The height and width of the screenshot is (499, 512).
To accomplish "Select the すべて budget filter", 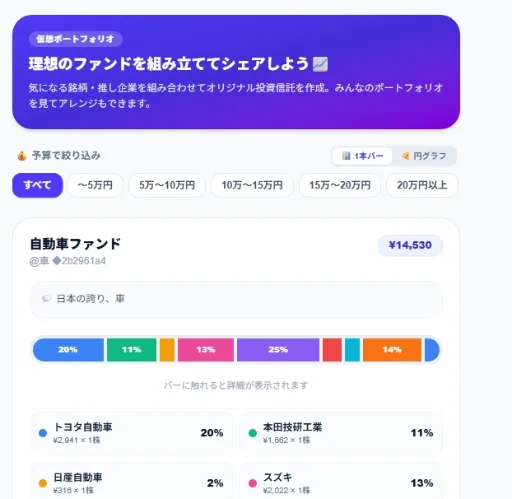I will [x=37, y=185].
